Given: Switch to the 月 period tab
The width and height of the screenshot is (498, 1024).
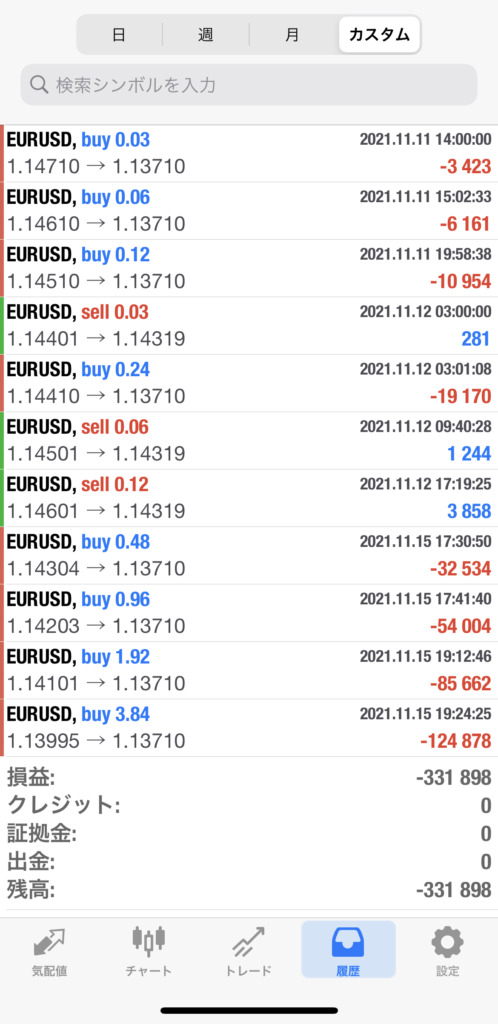Looking at the screenshot, I should point(292,35).
